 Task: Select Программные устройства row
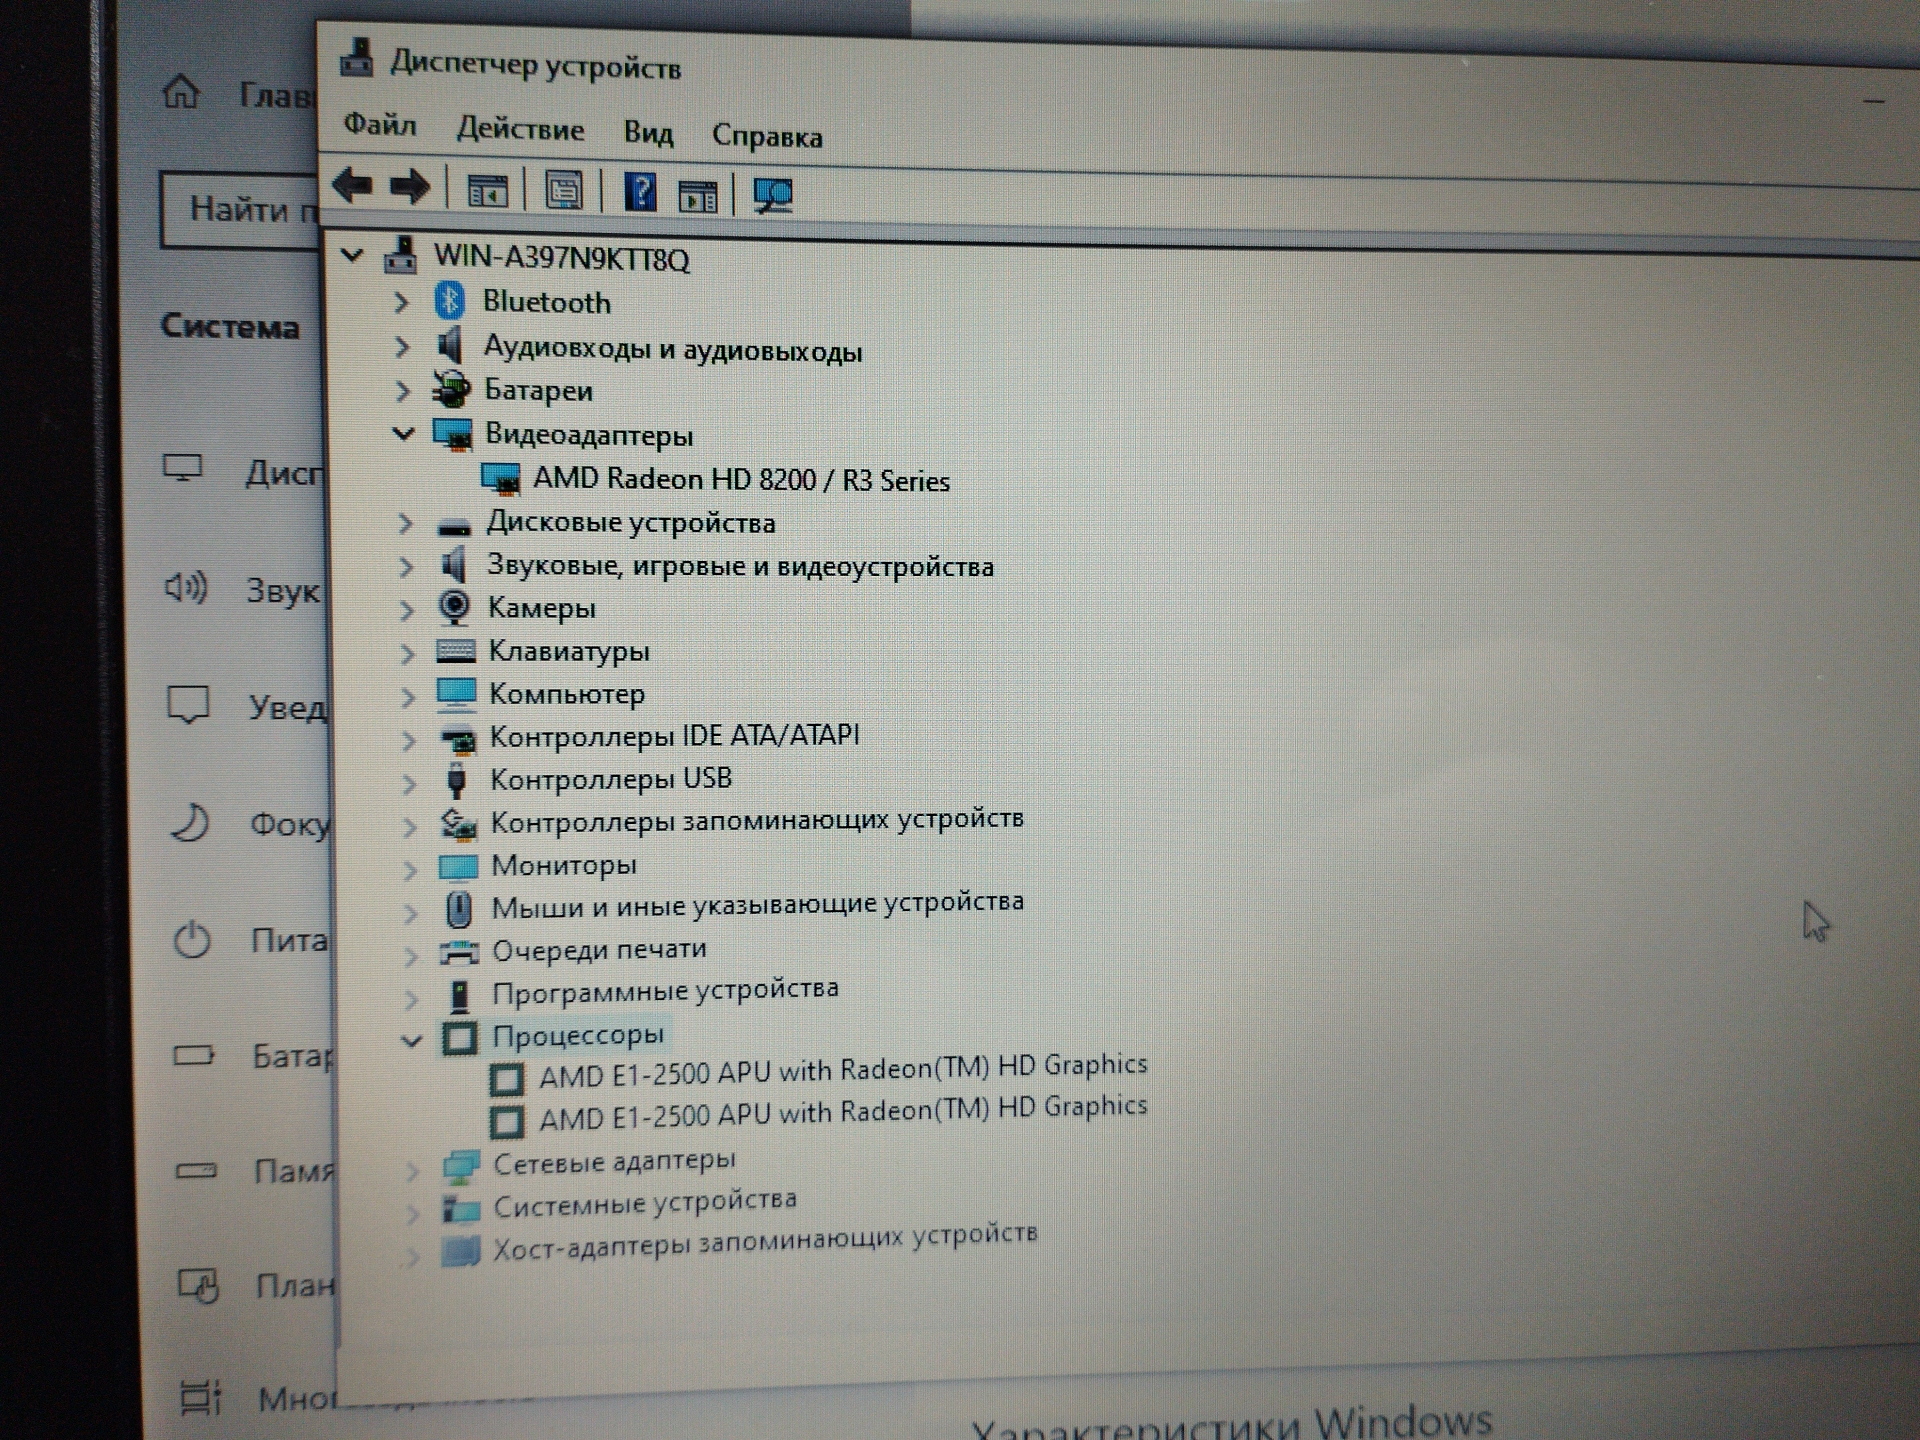pyautogui.click(x=665, y=991)
